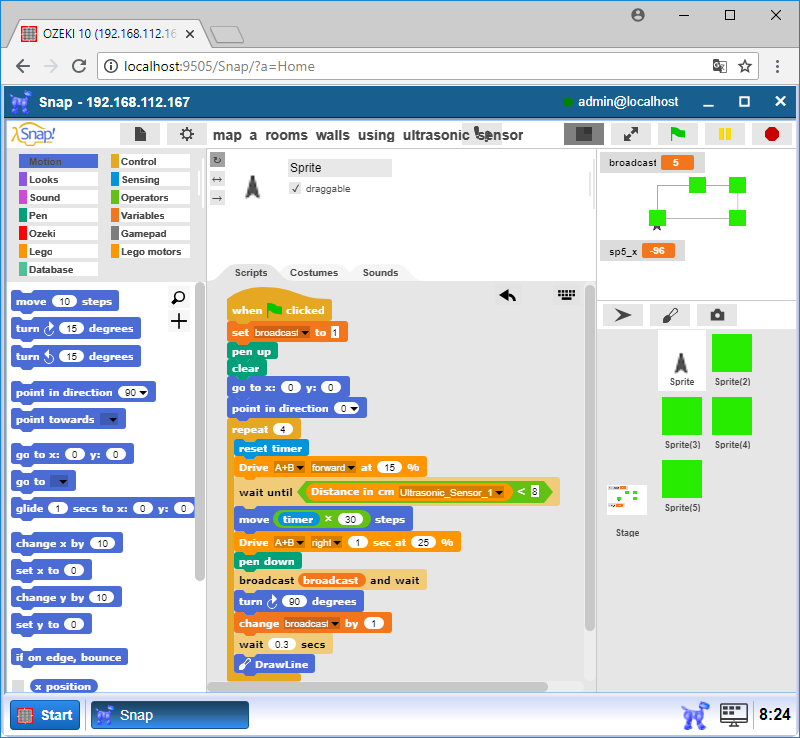Open the point in direction 0 dropdown in script
Image resolution: width=800 pixels, height=738 pixels.
tap(354, 409)
